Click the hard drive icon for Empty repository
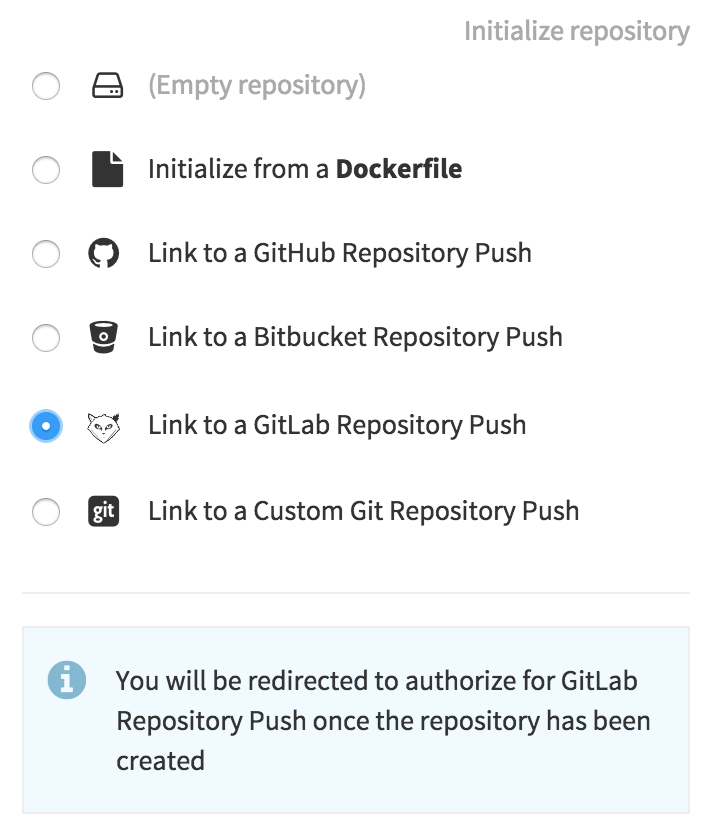Viewport: 726px width, 834px height. click(106, 87)
